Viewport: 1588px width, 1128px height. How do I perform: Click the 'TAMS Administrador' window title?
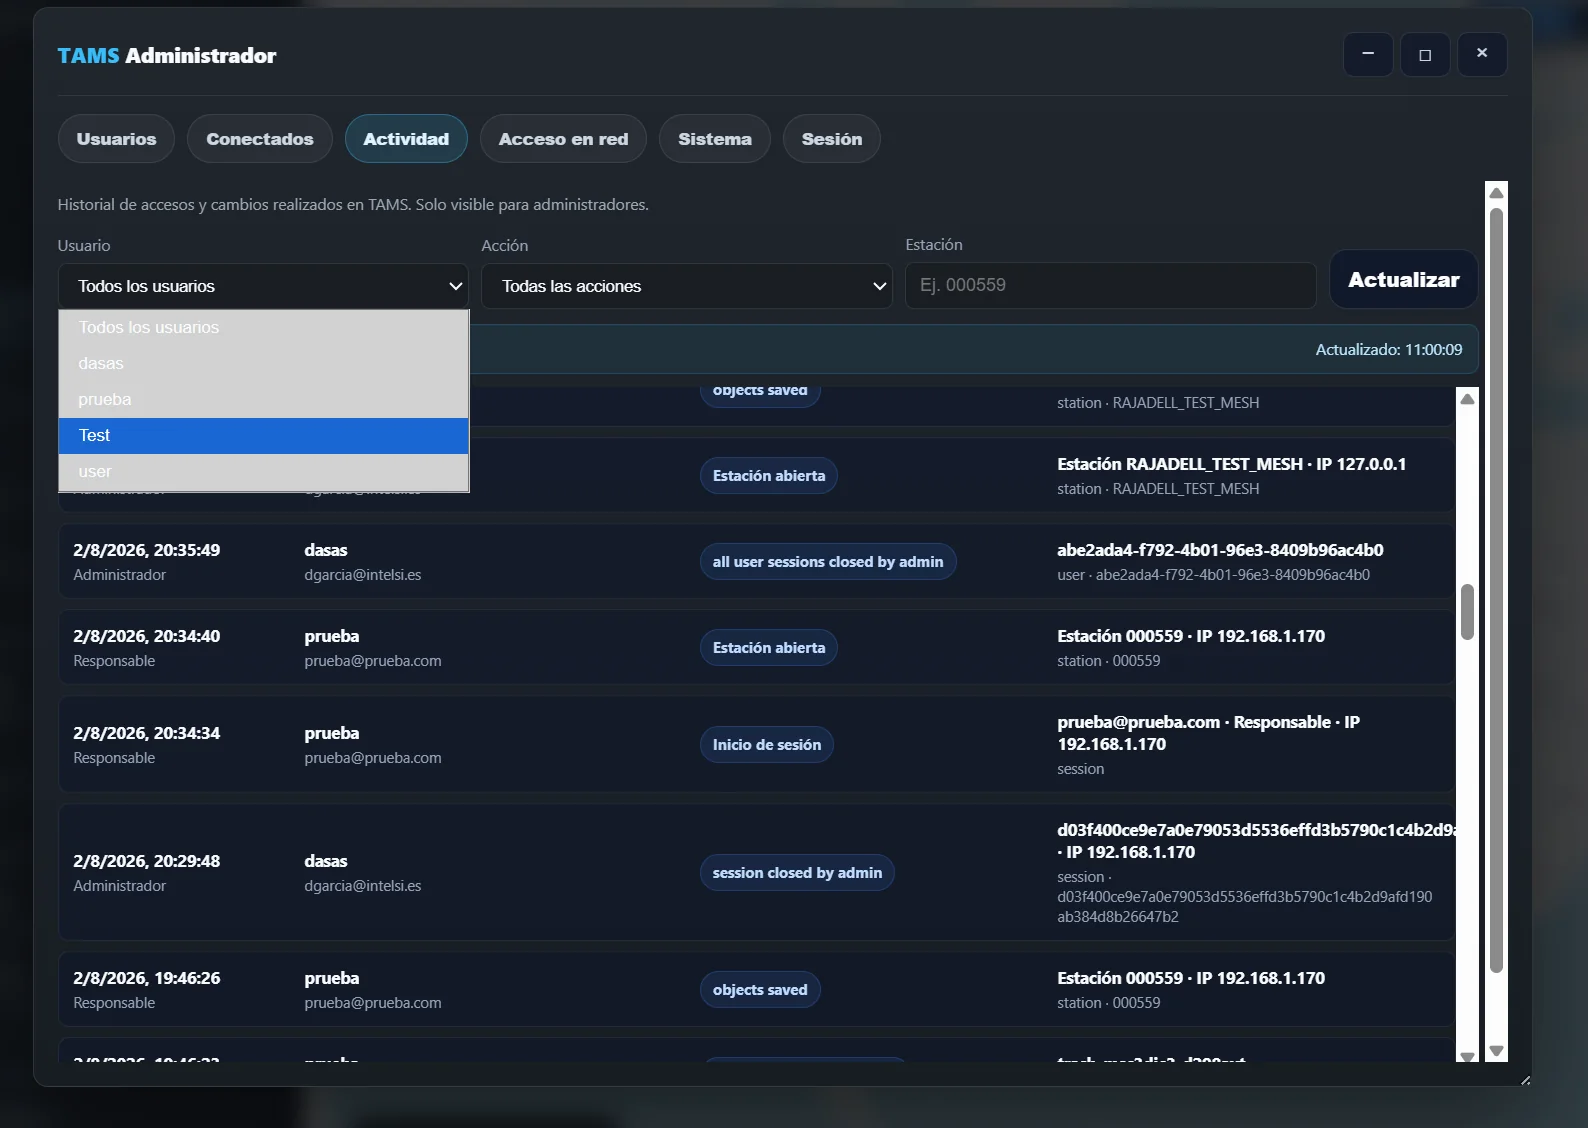(167, 56)
